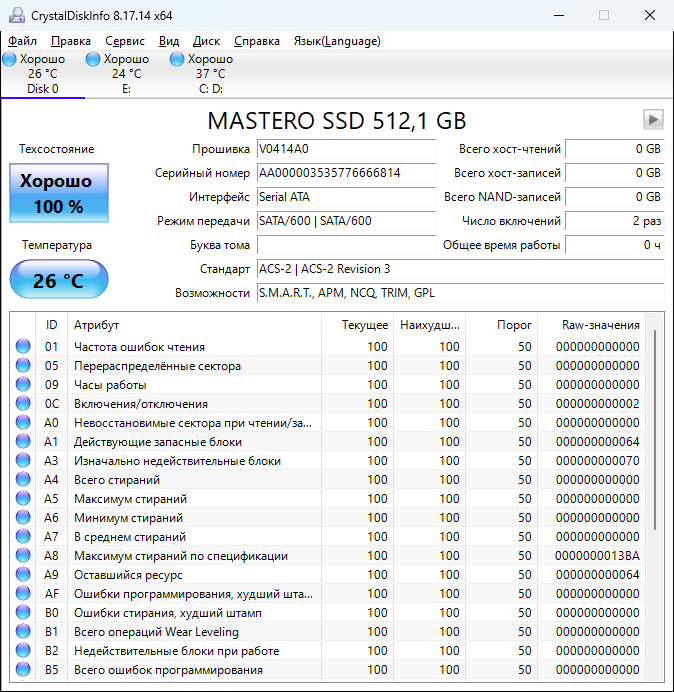Click status orb for attribute AF
The width and height of the screenshot is (674, 692).
tap(23, 593)
